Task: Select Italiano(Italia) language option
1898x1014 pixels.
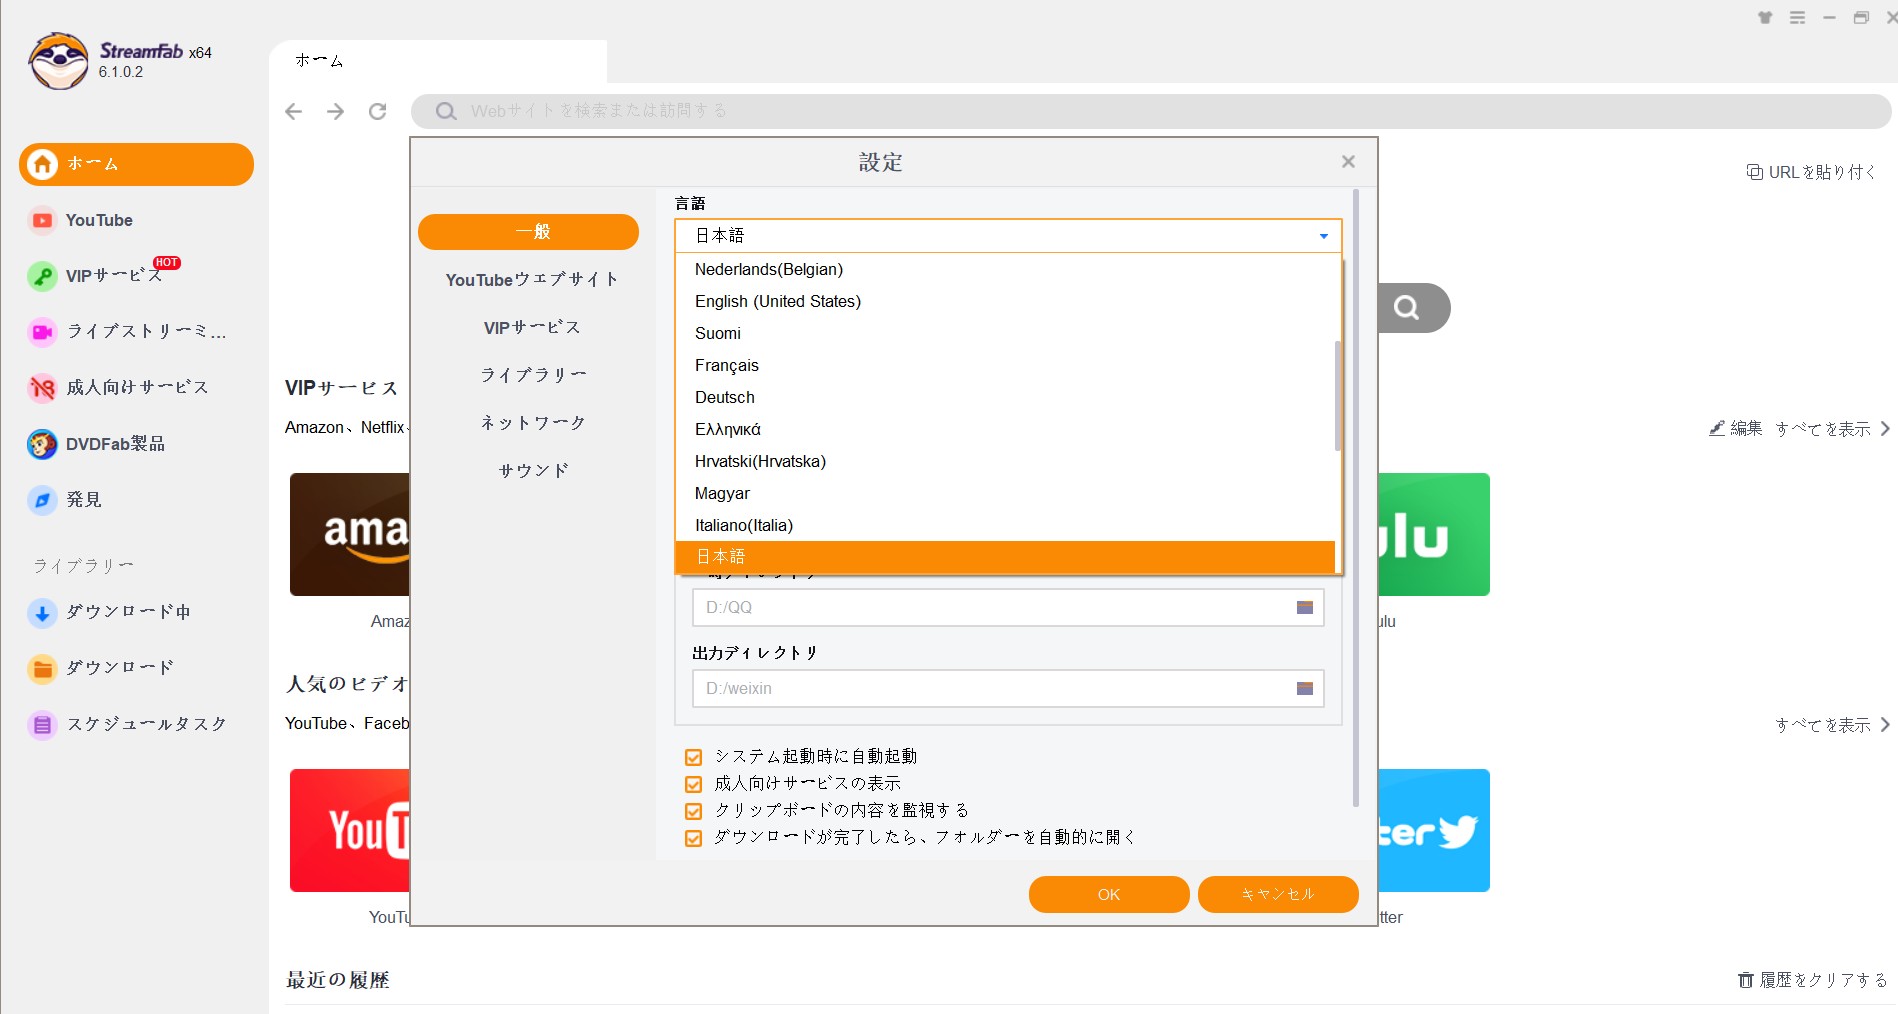Action: 1005,525
